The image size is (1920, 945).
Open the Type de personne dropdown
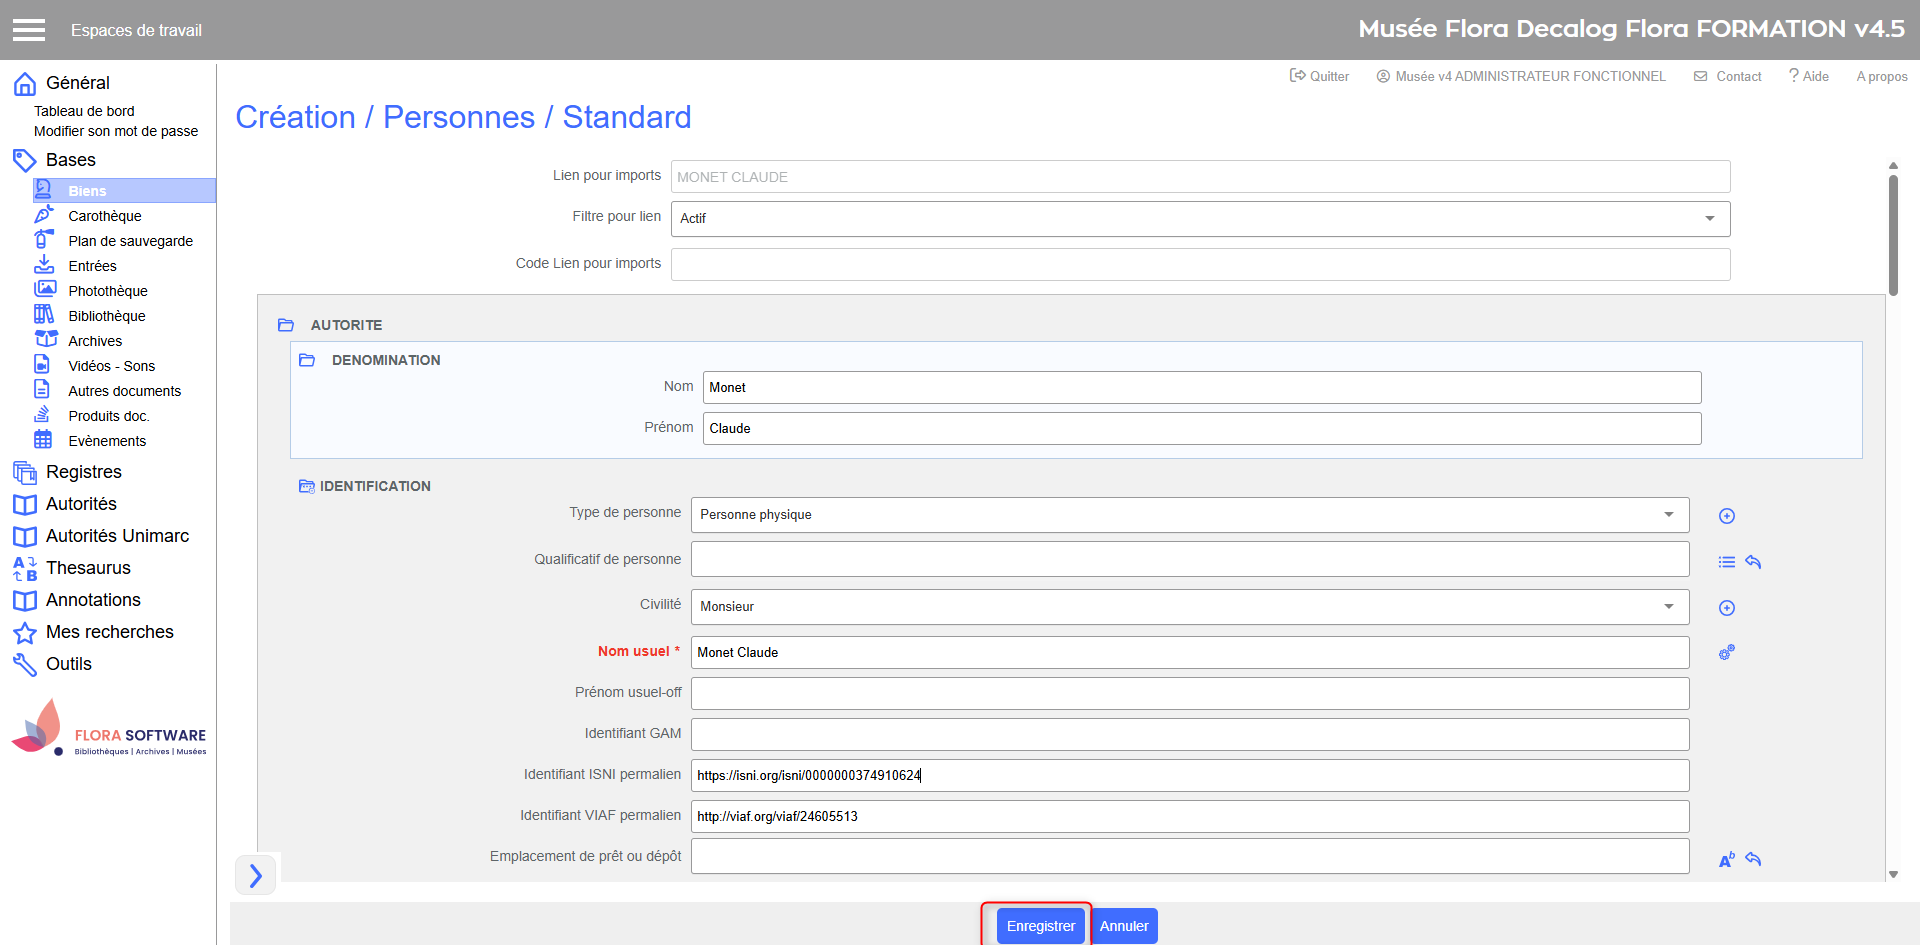click(x=1189, y=515)
